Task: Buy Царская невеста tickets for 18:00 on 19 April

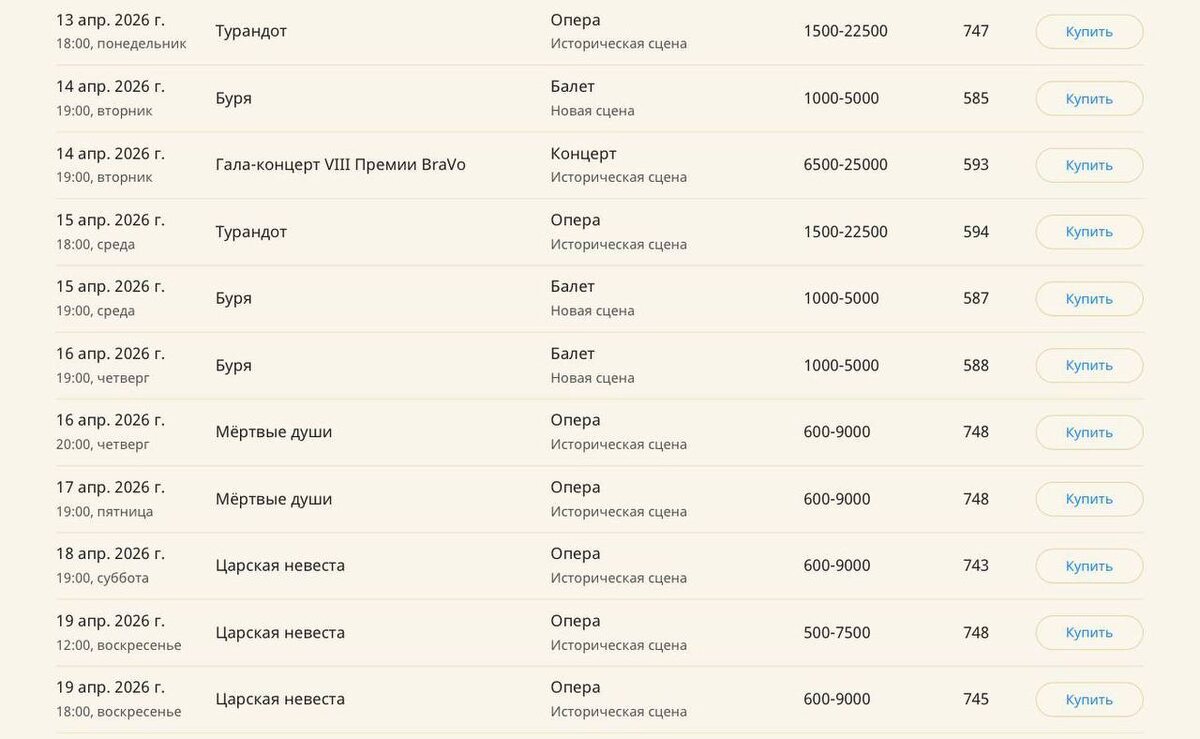Action: [x=1089, y=699]
